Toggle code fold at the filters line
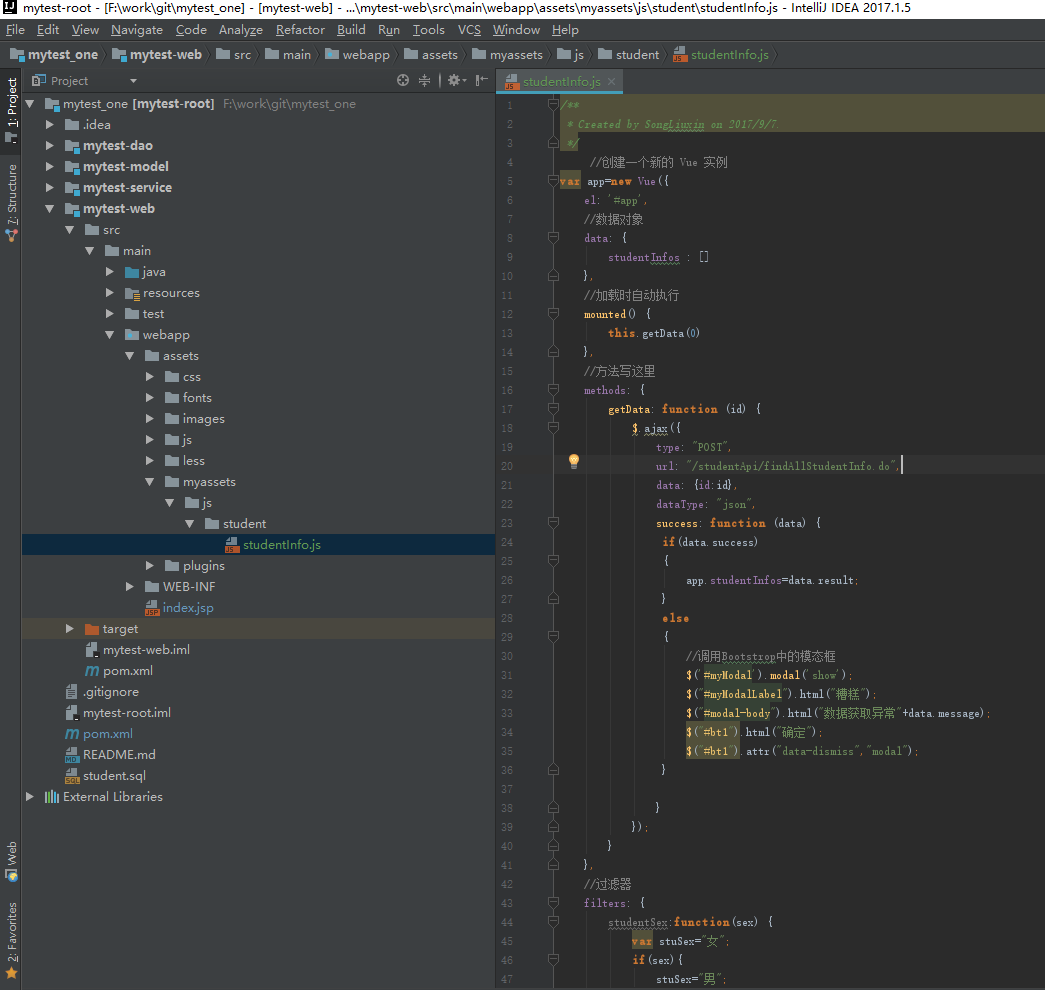1045x990 pixels. [x=553, y=903]
